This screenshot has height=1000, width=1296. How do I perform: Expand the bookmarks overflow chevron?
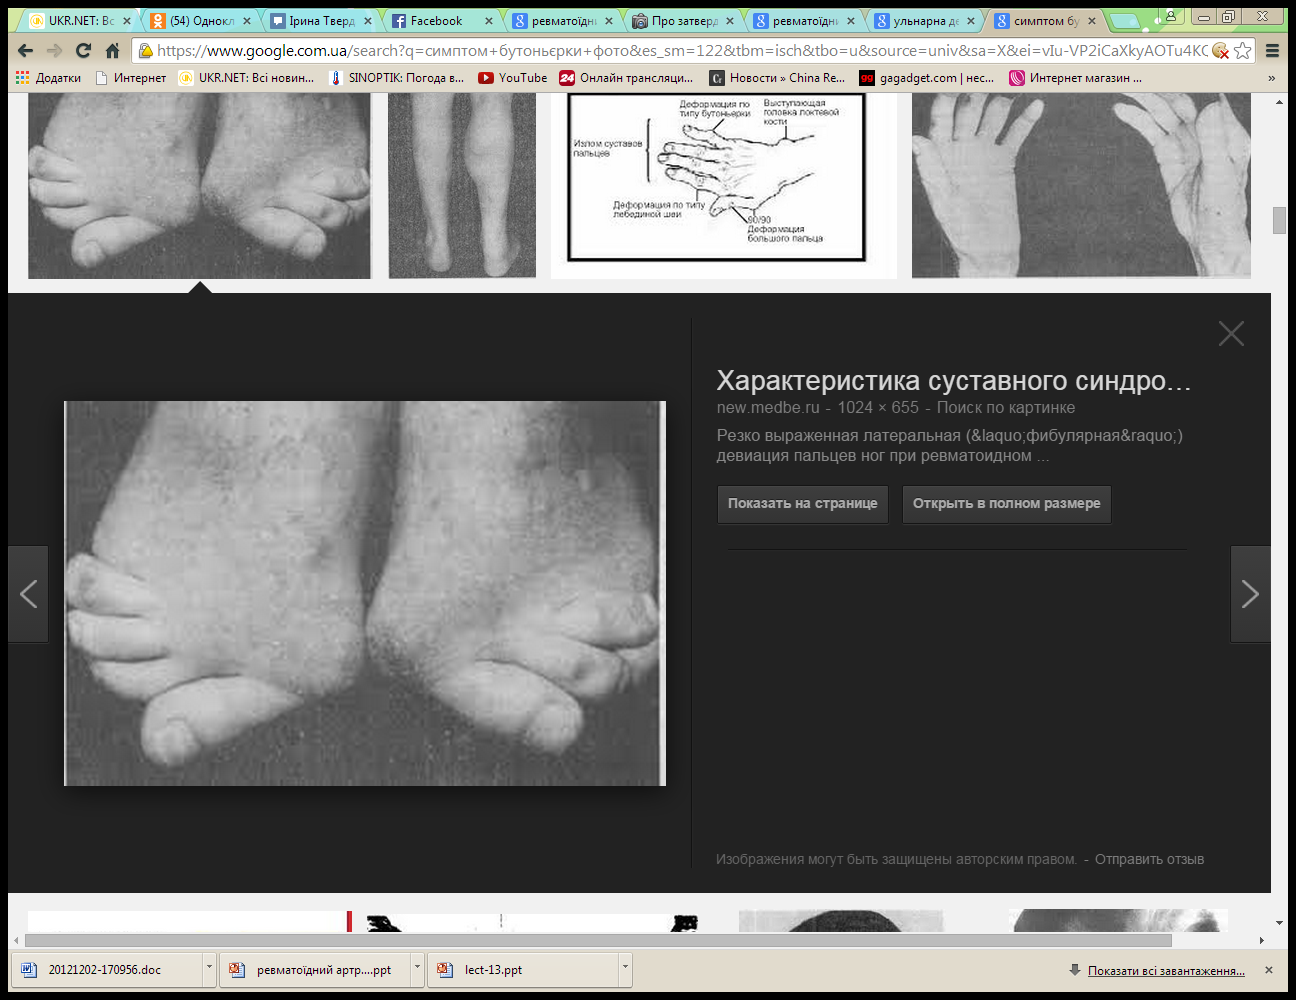pyautogui.click(x=1271, y=78)
